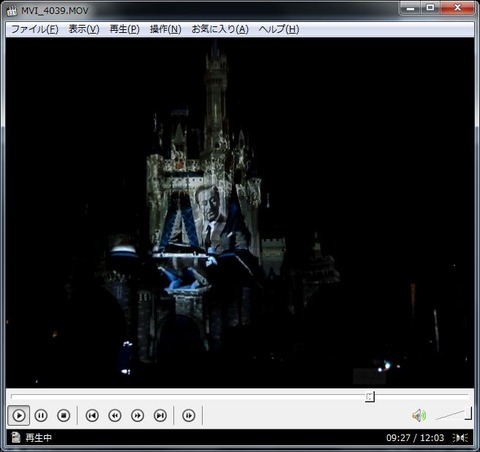Viewport: 480px width, 452px height.
Task: Pause the video playback
Action: [41, 415]
